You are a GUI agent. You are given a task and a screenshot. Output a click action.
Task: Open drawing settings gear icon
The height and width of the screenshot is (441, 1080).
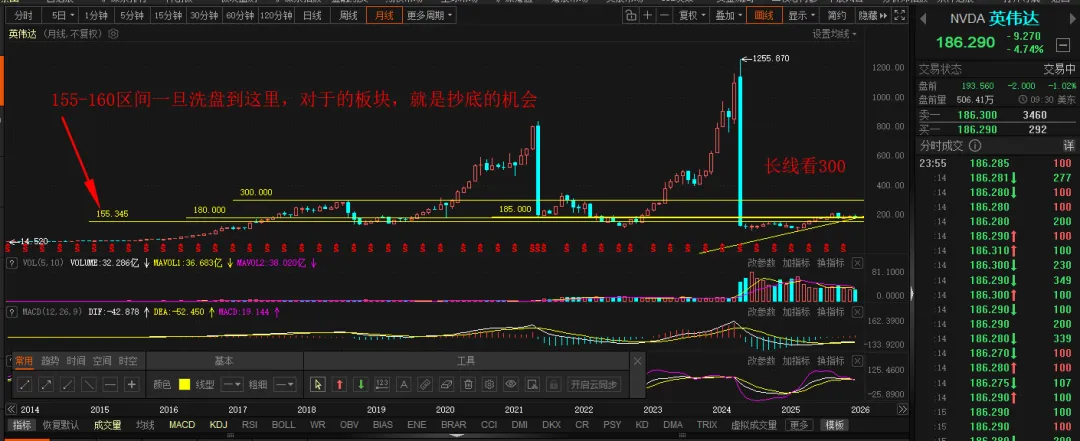489,384
